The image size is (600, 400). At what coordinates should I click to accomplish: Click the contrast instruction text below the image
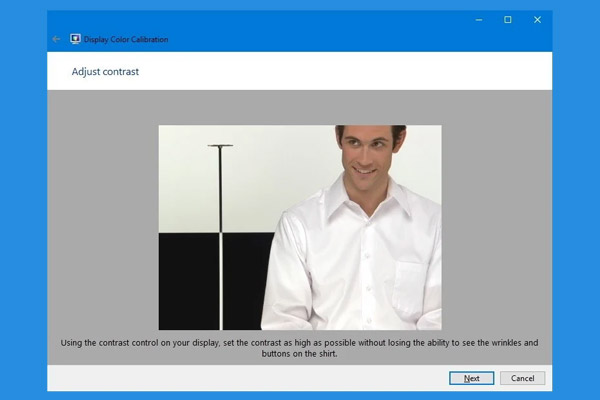(299, 348)
